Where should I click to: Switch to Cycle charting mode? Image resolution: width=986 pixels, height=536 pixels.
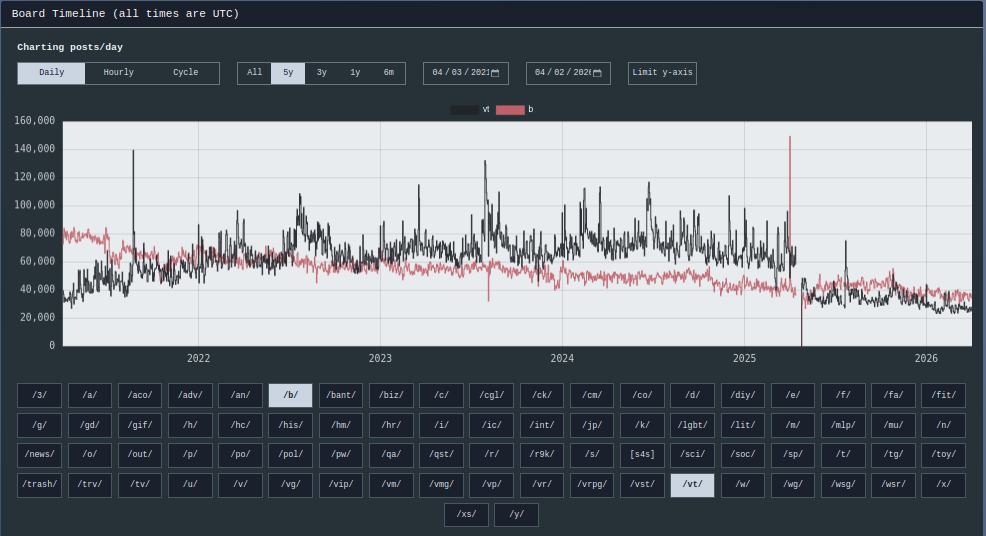(186, 73)
